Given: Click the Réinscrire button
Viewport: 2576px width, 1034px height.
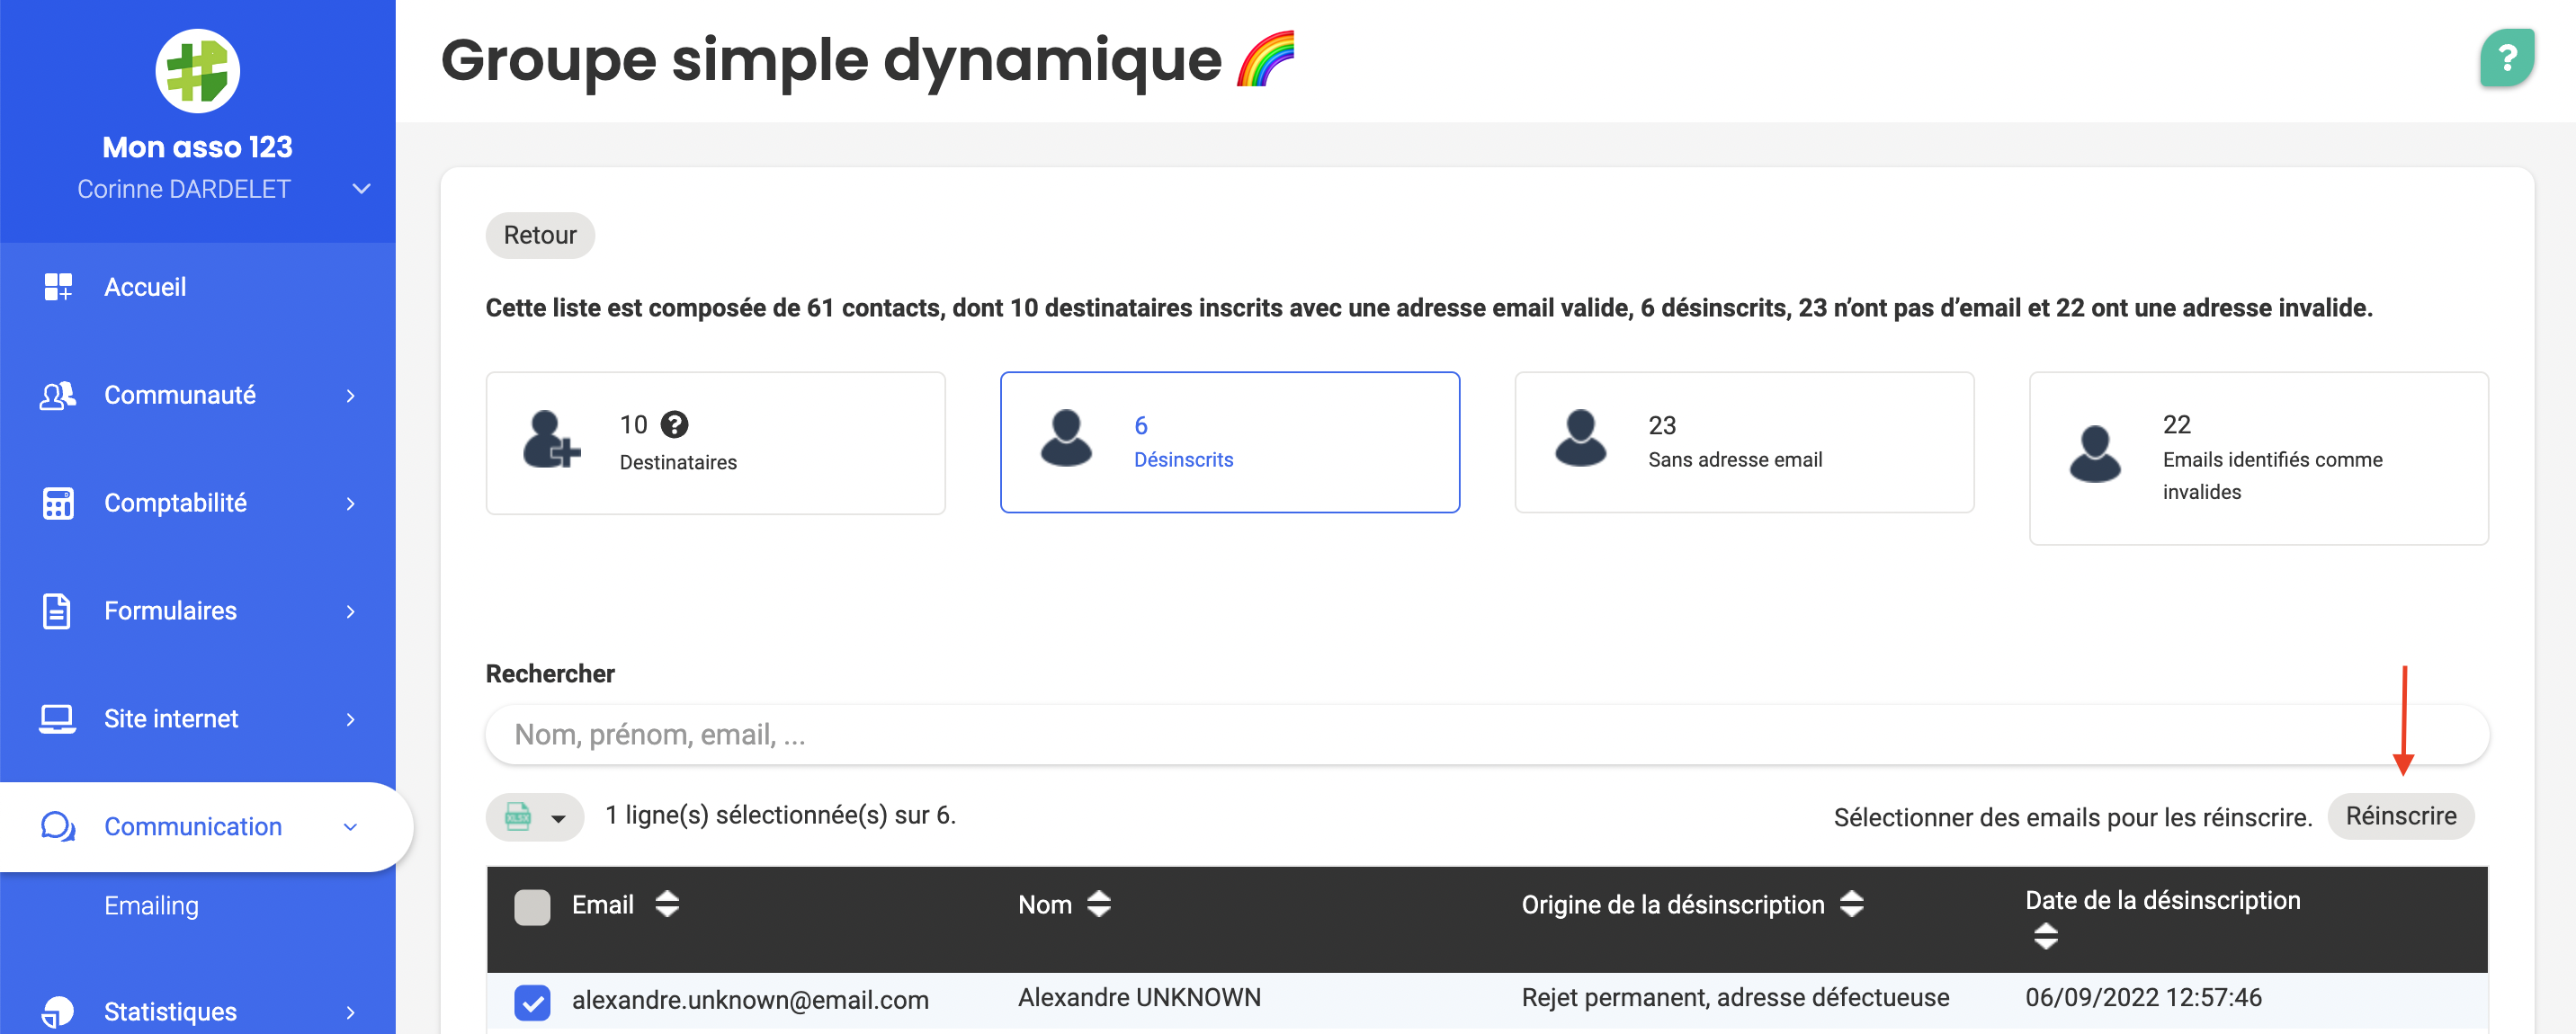Looking at the screenshot, I should (x=2400, y=816).
